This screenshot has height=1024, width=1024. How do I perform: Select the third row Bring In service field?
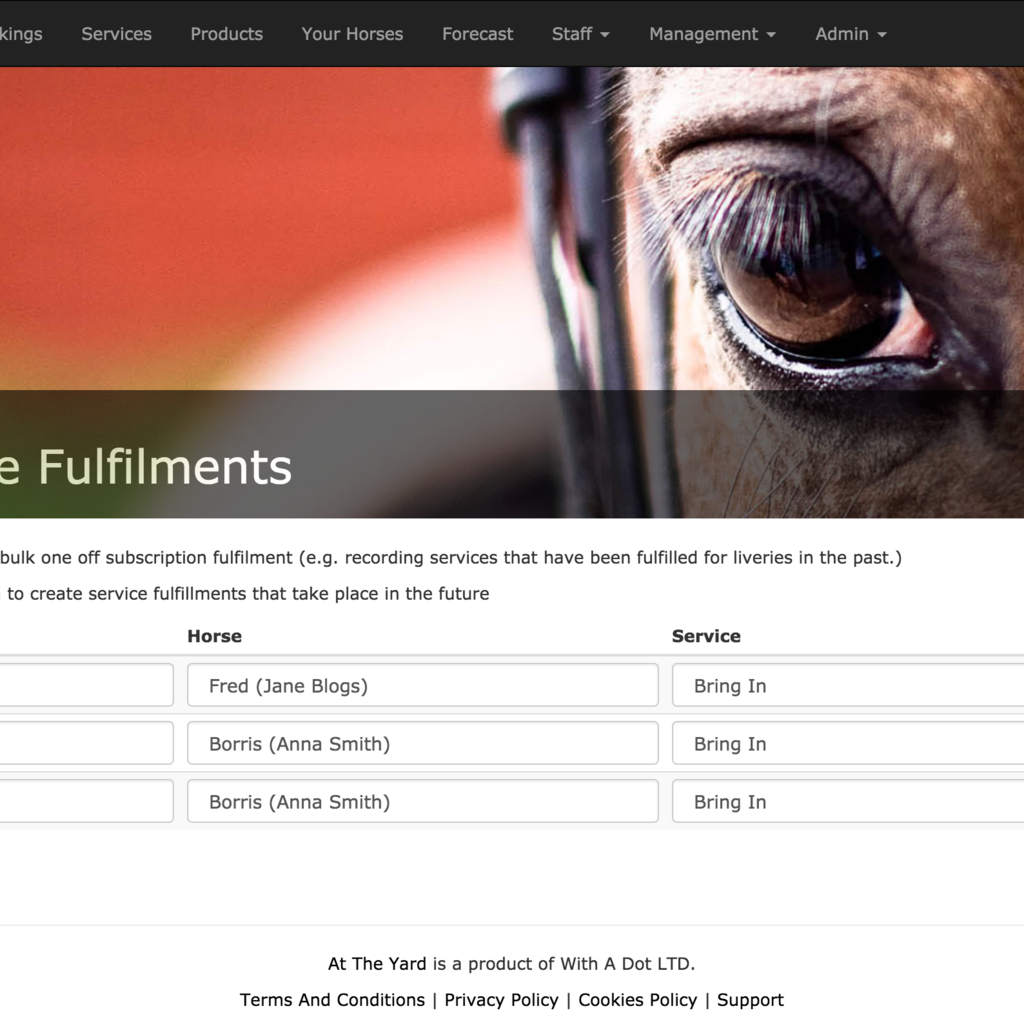848,801
